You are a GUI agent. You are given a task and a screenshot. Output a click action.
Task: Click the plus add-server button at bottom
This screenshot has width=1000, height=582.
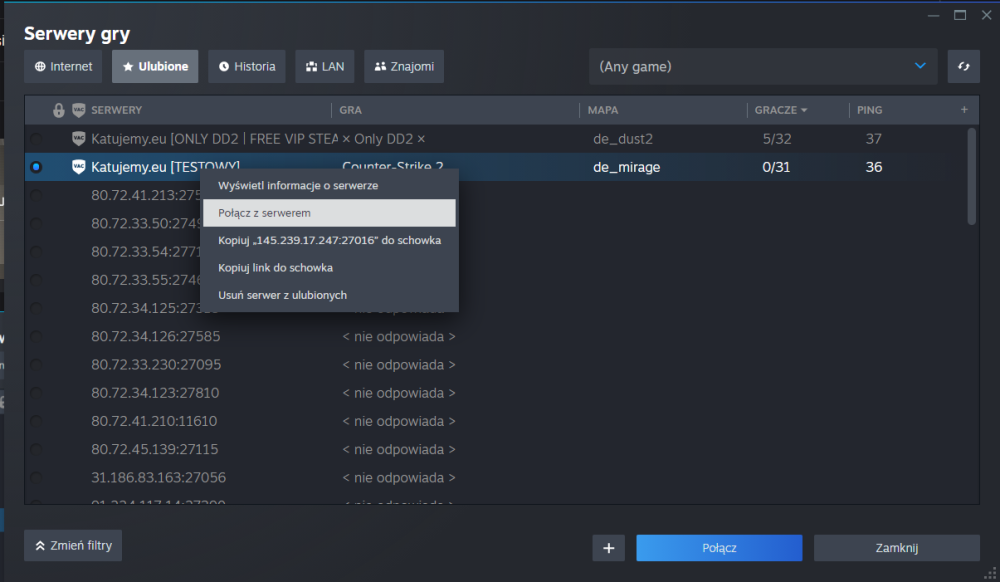tap(608, 548)
